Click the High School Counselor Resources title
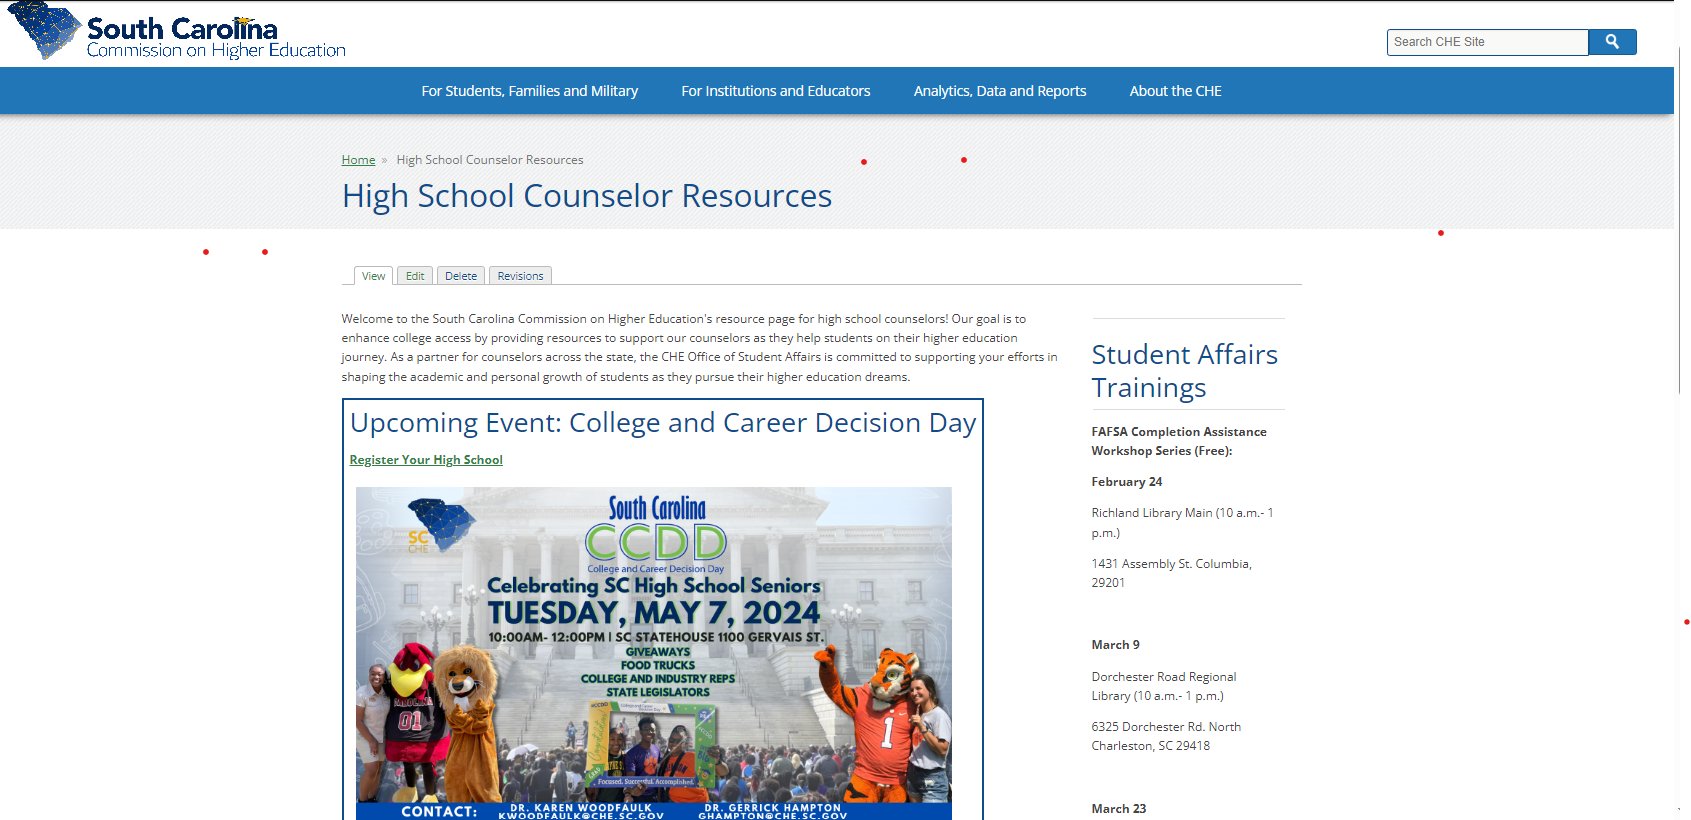Screen dimensions: 1691x820 (x=587, y=196)
